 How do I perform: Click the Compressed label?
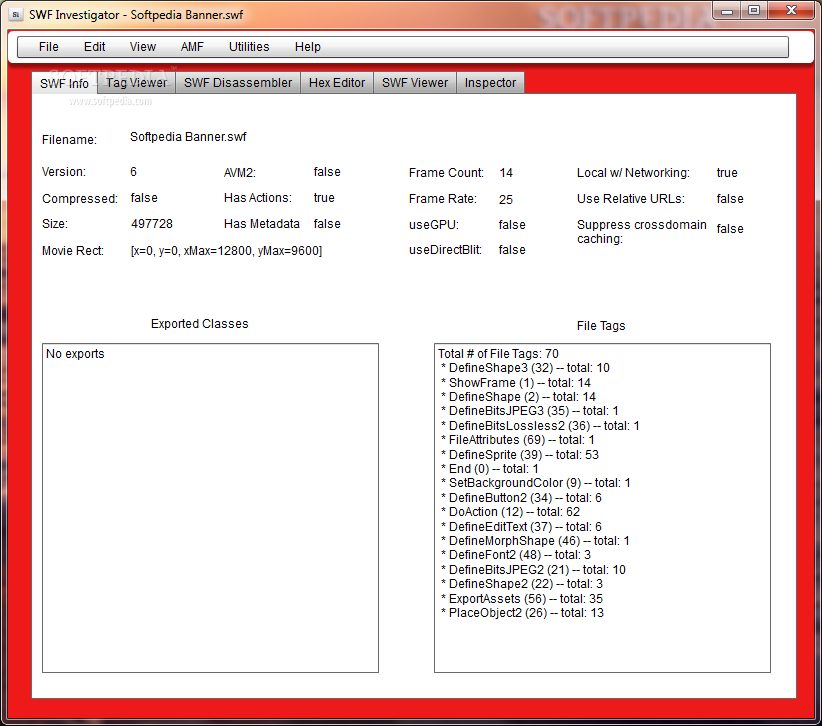pos(80,199)
